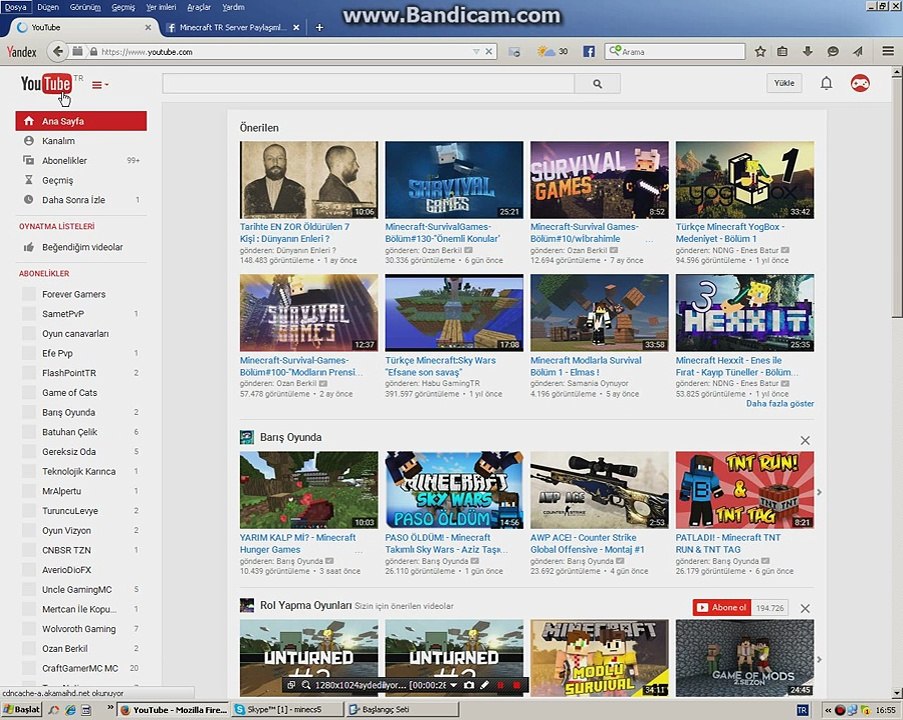This screenshot has height=720, width=903.
Task: Click the YouTube logo
Action: pyautogui.click(x=47, y=84)
